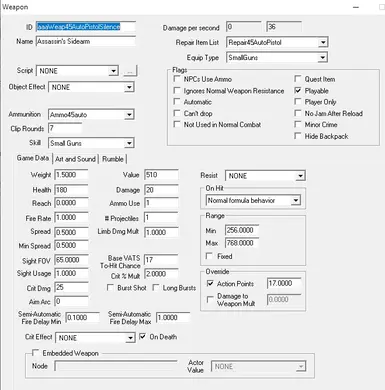Viewport: 385px width, 390px height.
Task: Switch to the Game Data tab
Action: tap(33, 158)
